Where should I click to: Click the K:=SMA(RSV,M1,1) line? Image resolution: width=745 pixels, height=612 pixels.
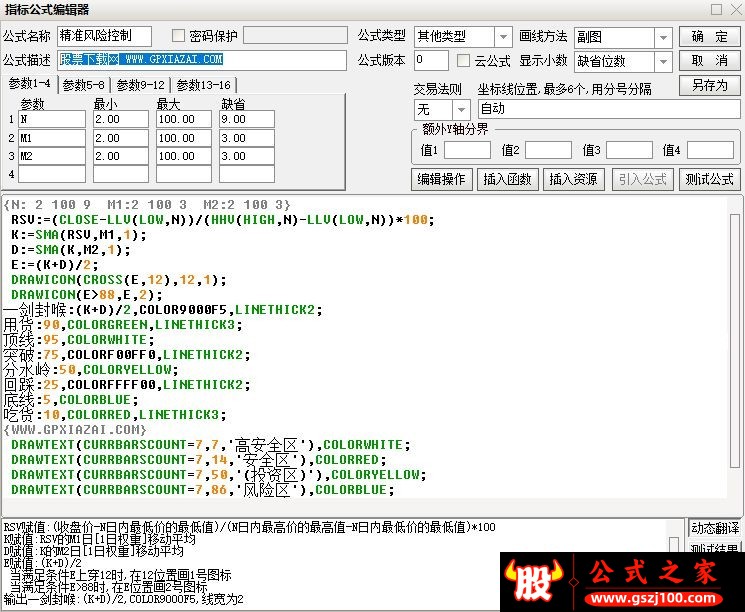click(x=79, y=235)
